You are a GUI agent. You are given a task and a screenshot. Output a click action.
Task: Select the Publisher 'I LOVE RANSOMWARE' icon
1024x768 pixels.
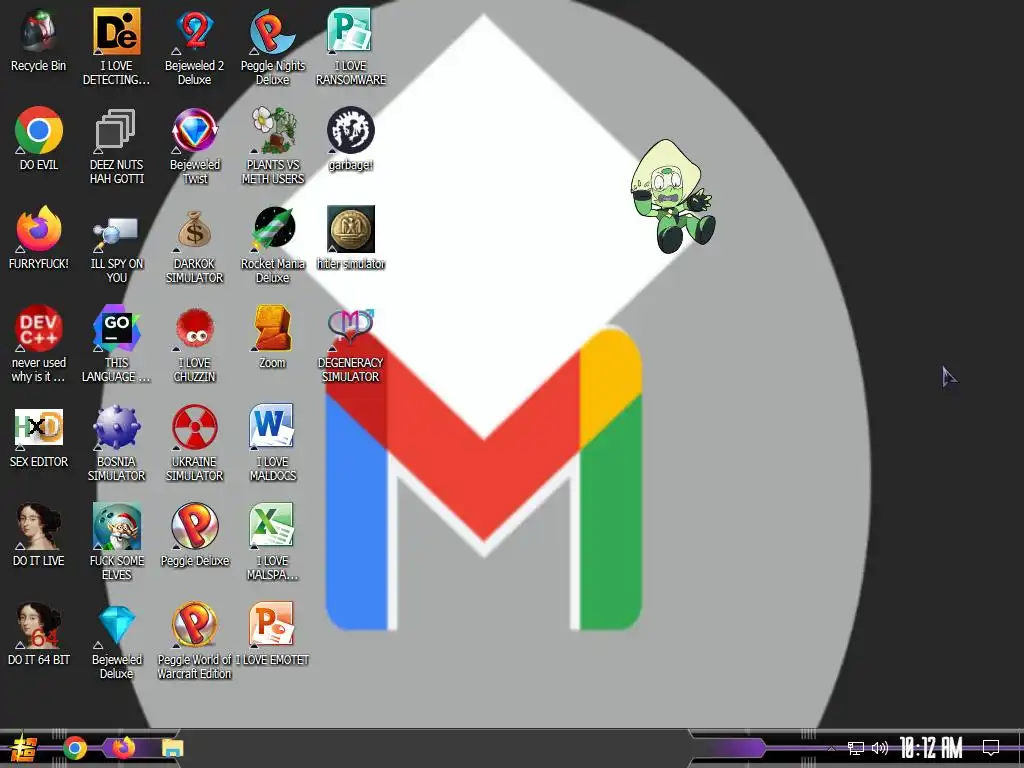tap(350, 31)
